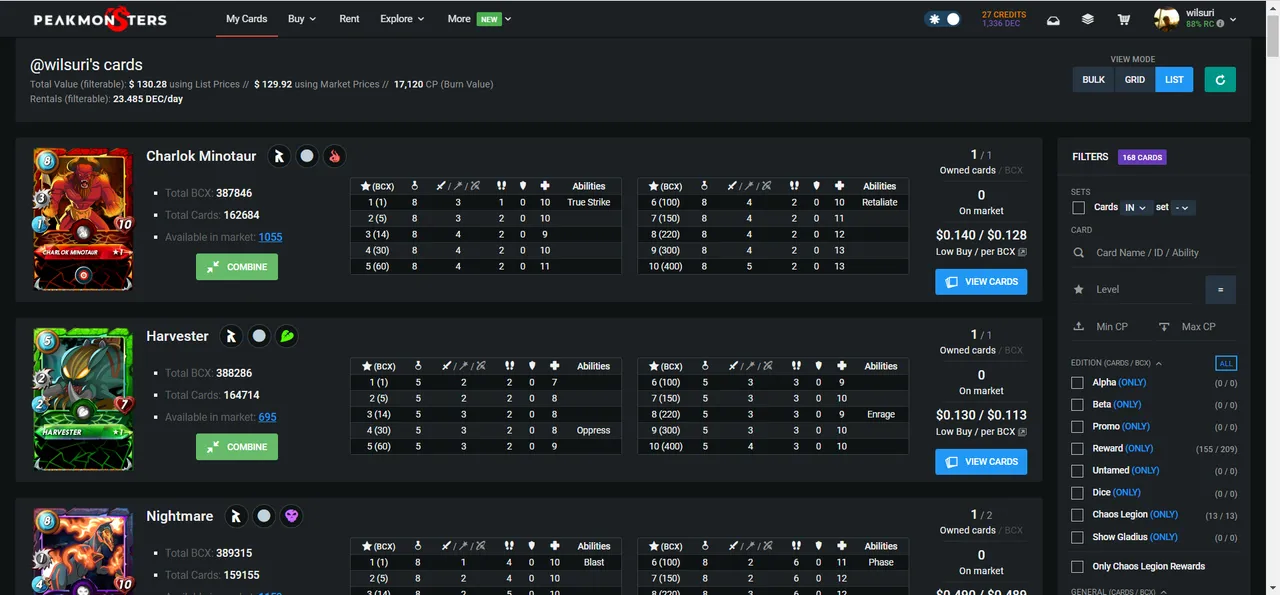The image size is (1280, 595).
Task: Check Only Chaos Legion Rewards checkbox
Action: pos(1078,567)
